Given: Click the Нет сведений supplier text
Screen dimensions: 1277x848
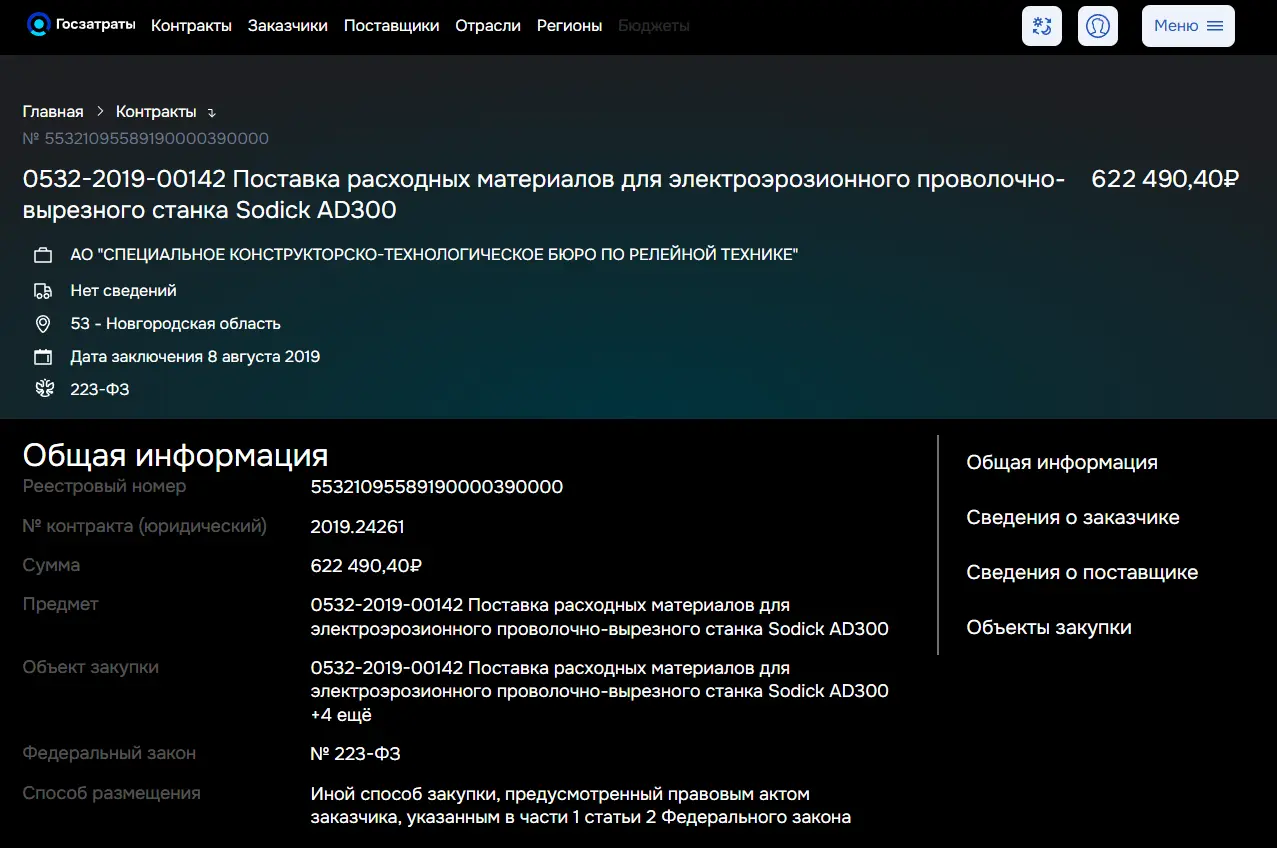Looking at the screenshot, I should click(x=123, y=291).
